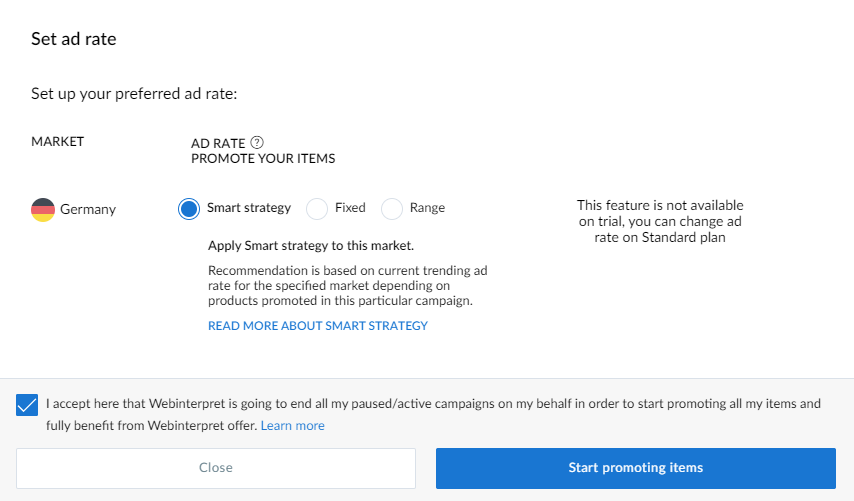This screenshot has height=501, width=854.
Task: Select the Range ad rate radio button
Action: [392, 209]
